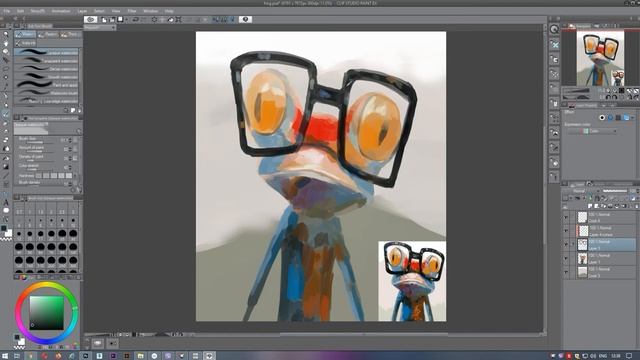Image resolution: width=640 pixels, height=360 pixels.
Task: Select the main foreground color swatch in toolbox
Action: click(x=4, y=229)
